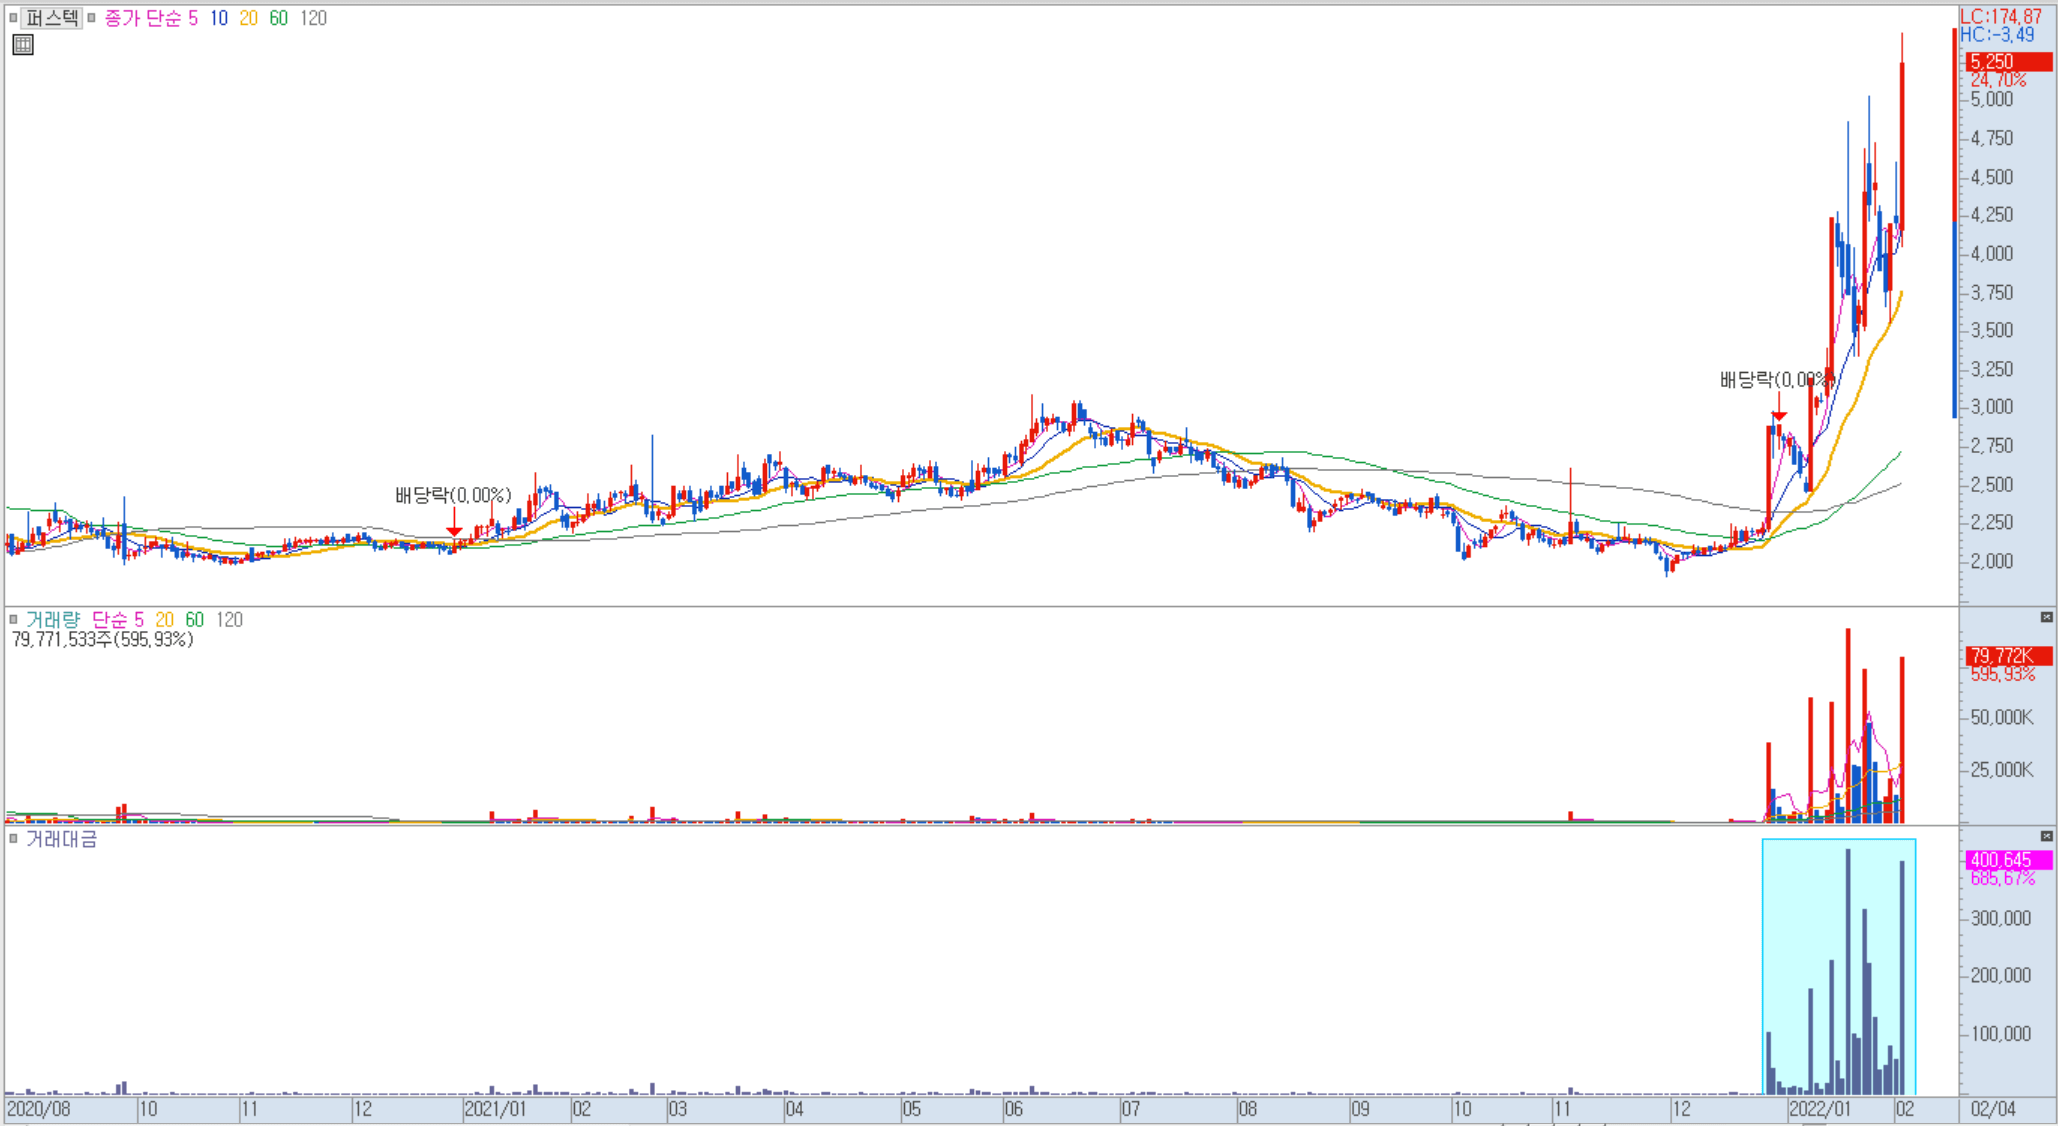Viewport: 2058px width, 1126px height.
Task: Click the magenta 400,645 value tag
Action: click(2008, 860)
